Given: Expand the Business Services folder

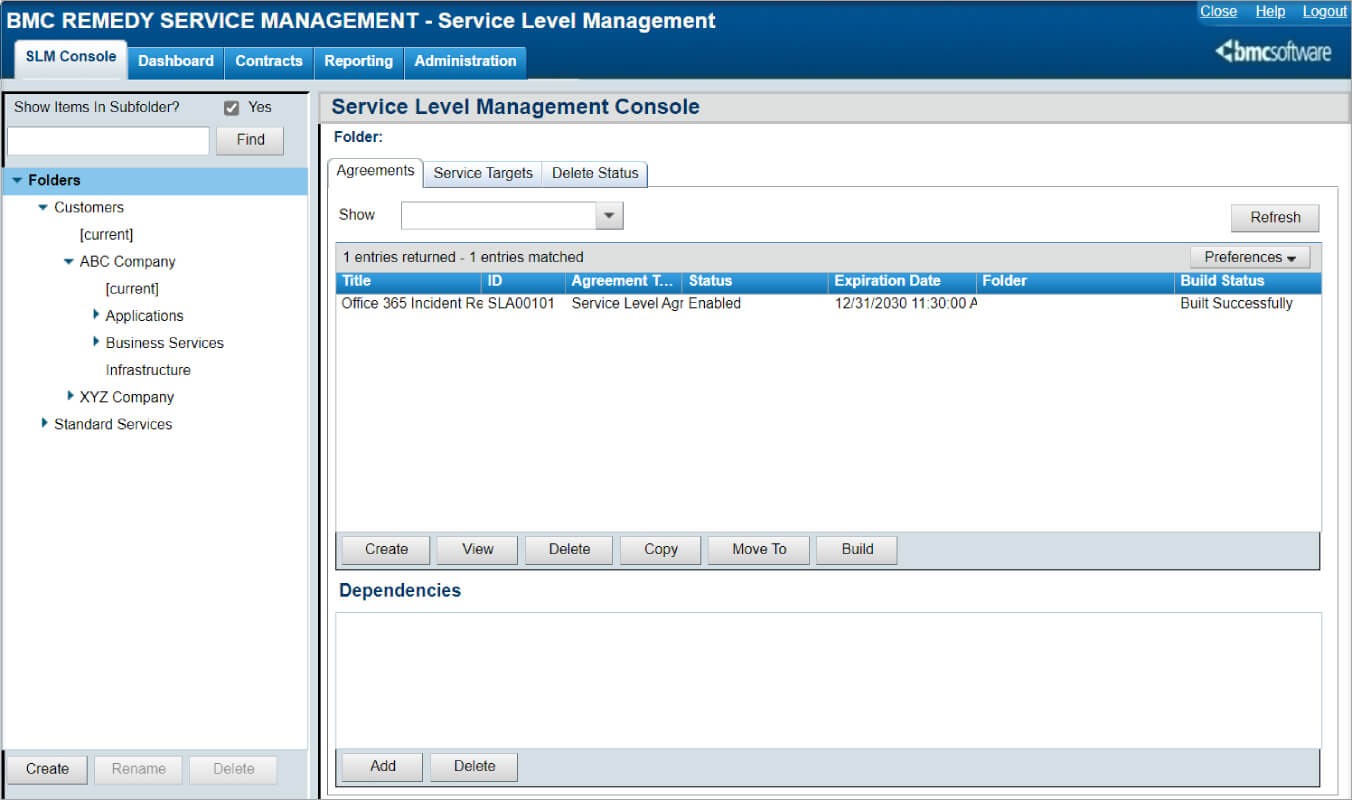Looking at the screenshot, I should pos(95,342).
